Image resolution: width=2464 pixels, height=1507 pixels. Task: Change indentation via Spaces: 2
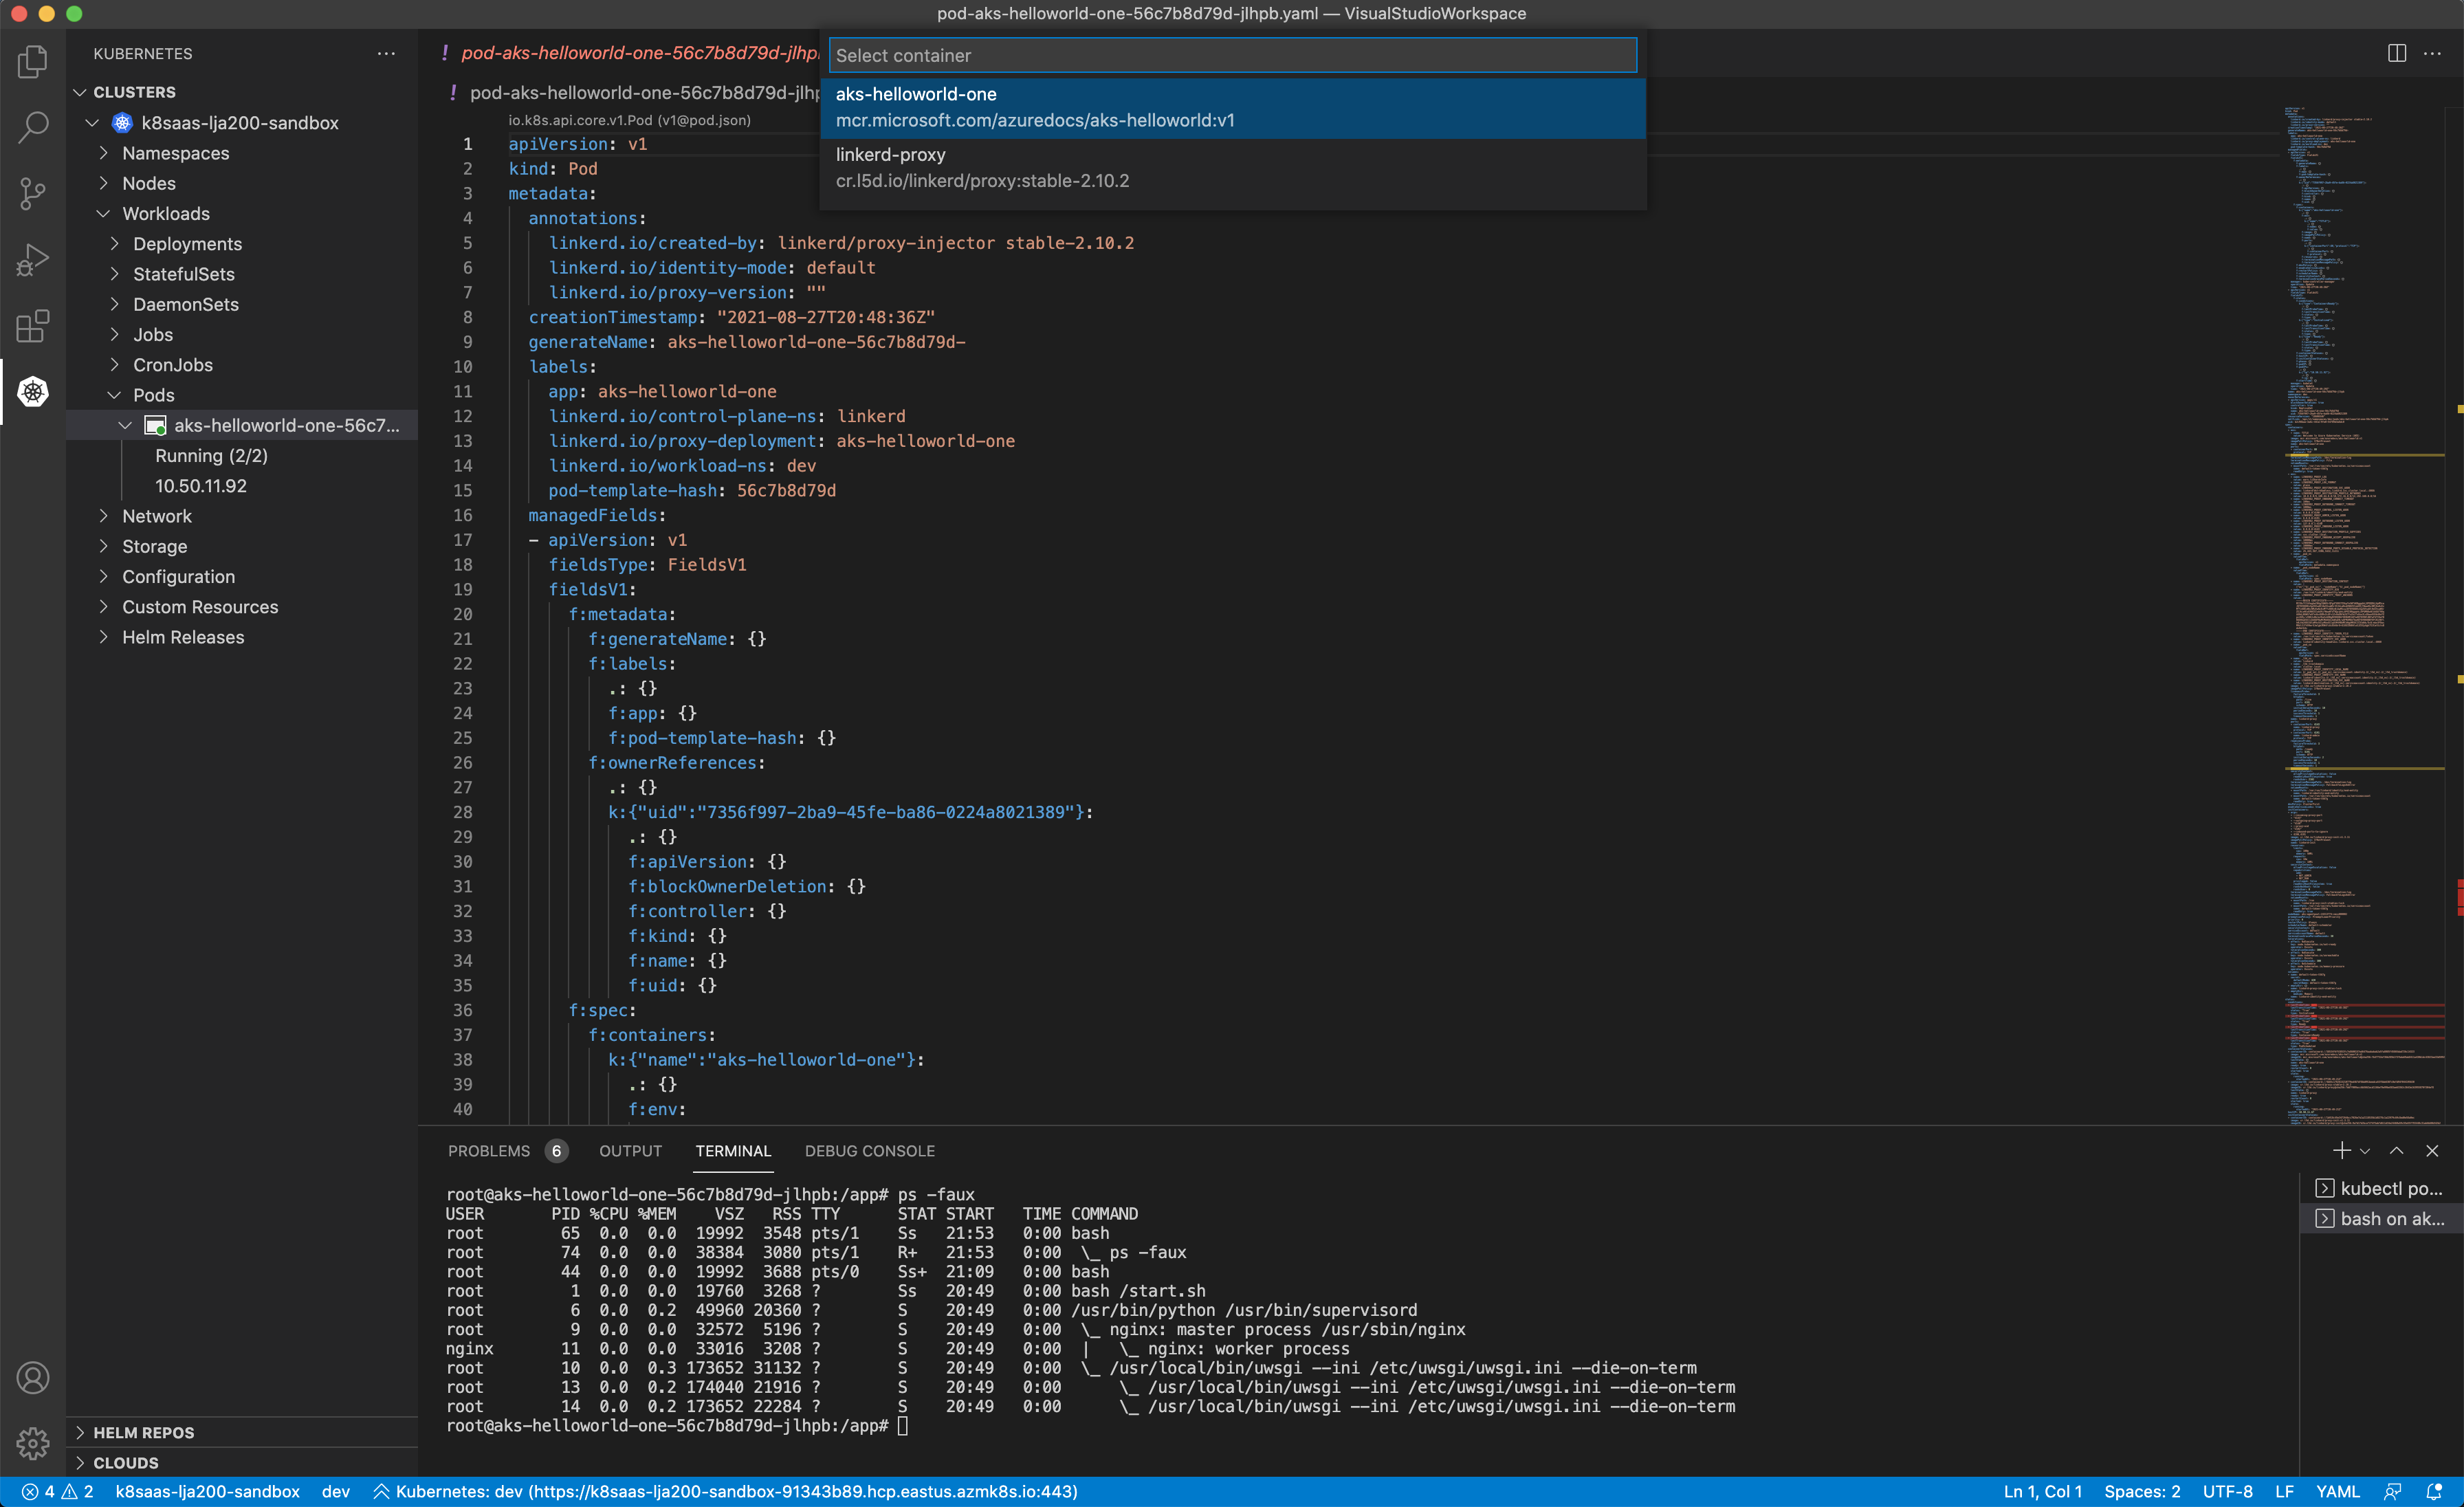(x=2141, y=1491)
